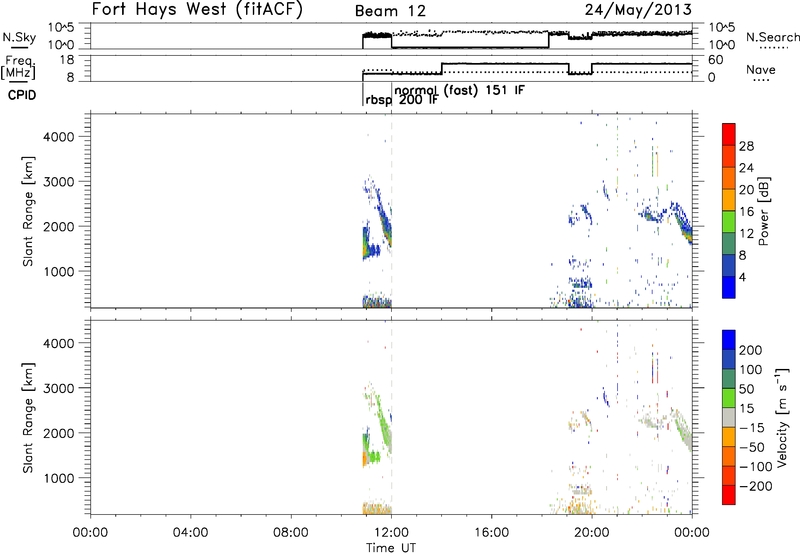Click the "28" tick on Power color bar
Screen dimensions: 800x554
746,146
